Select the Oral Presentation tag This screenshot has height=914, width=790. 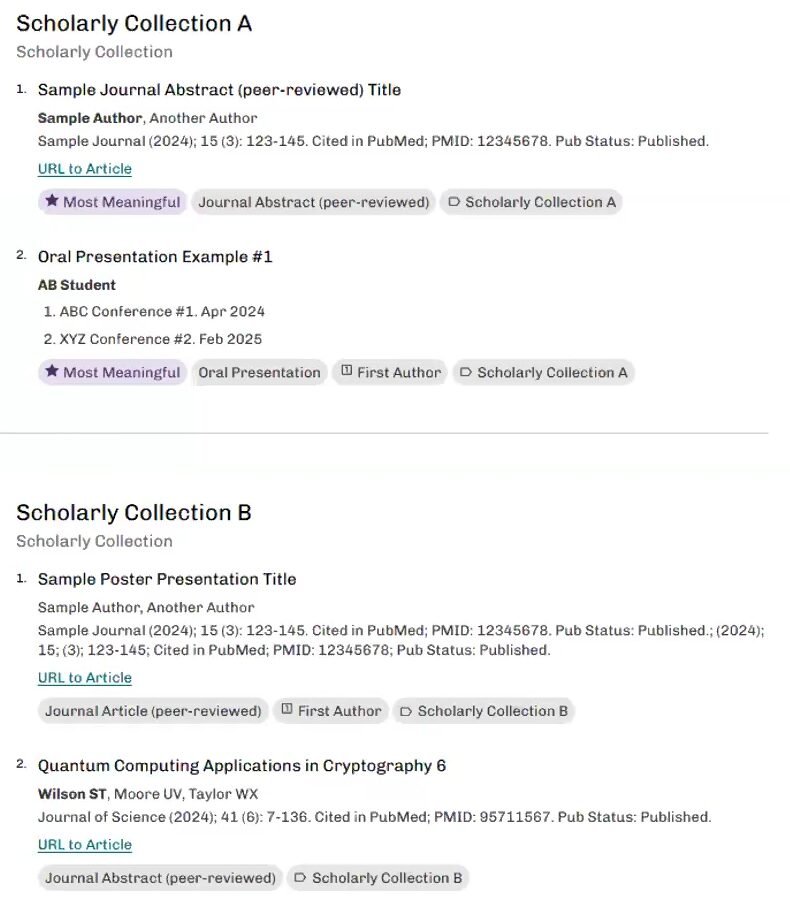(260, 372)
